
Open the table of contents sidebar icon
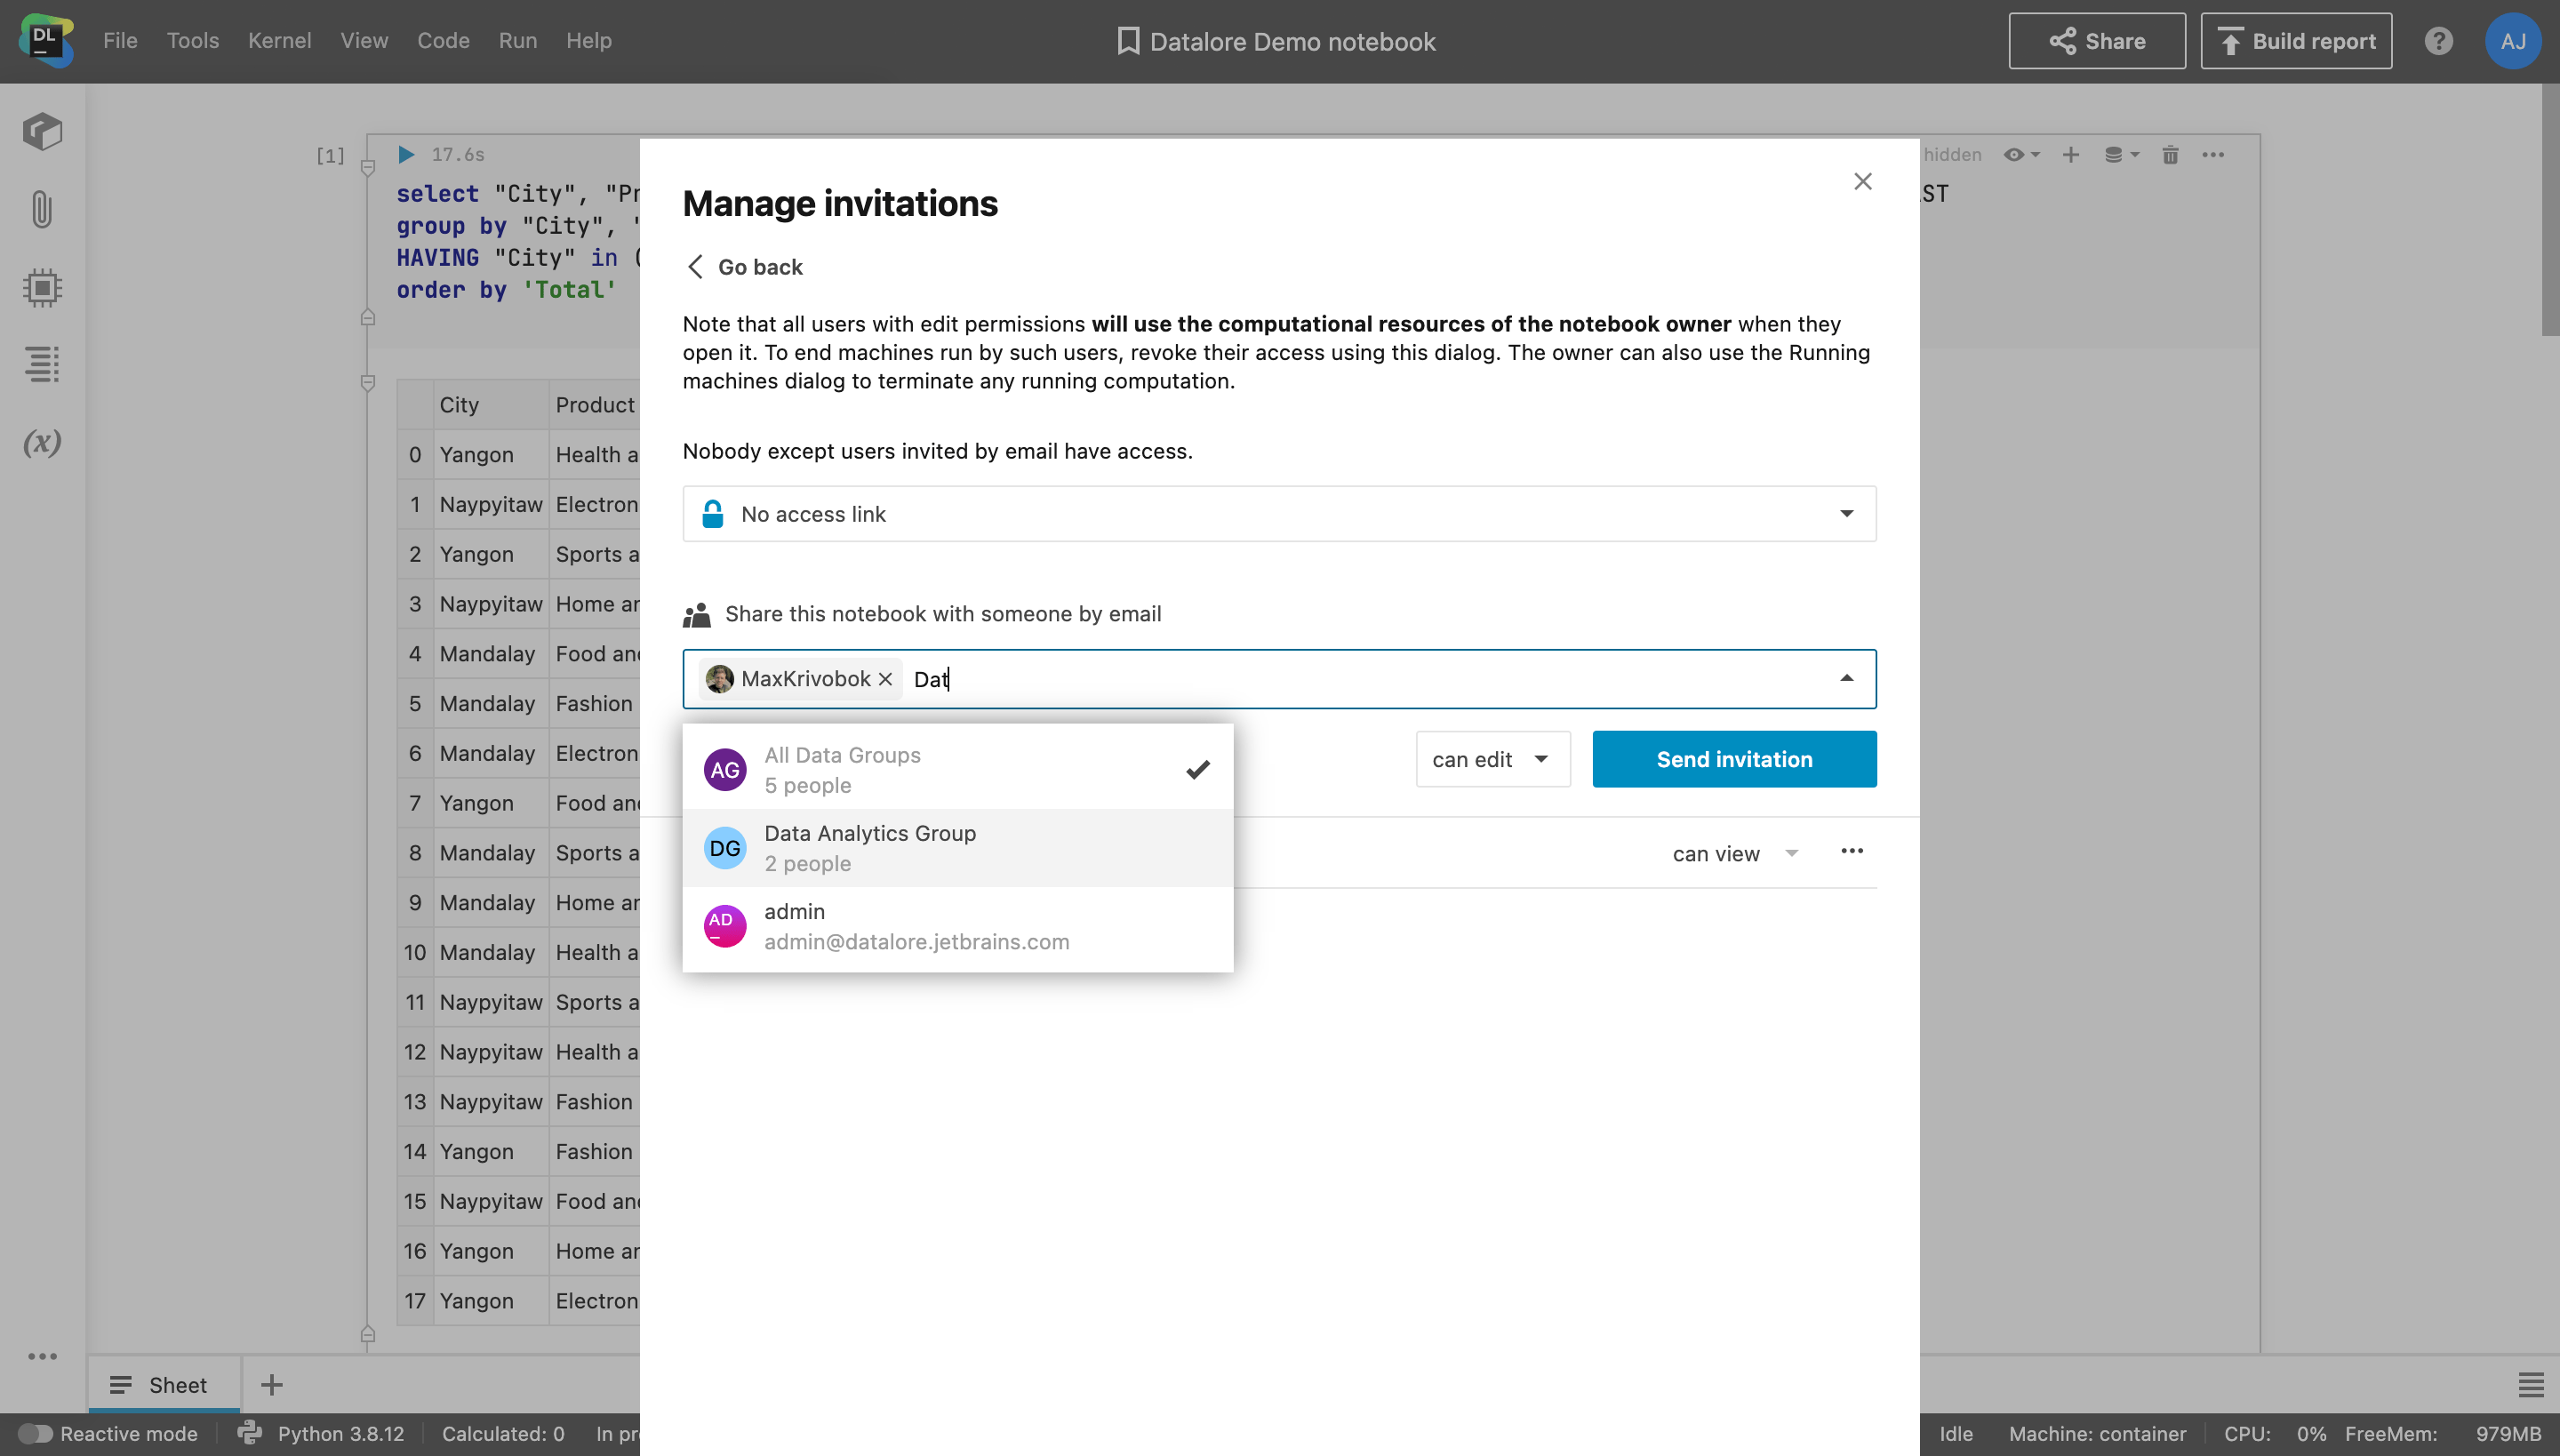42,364
